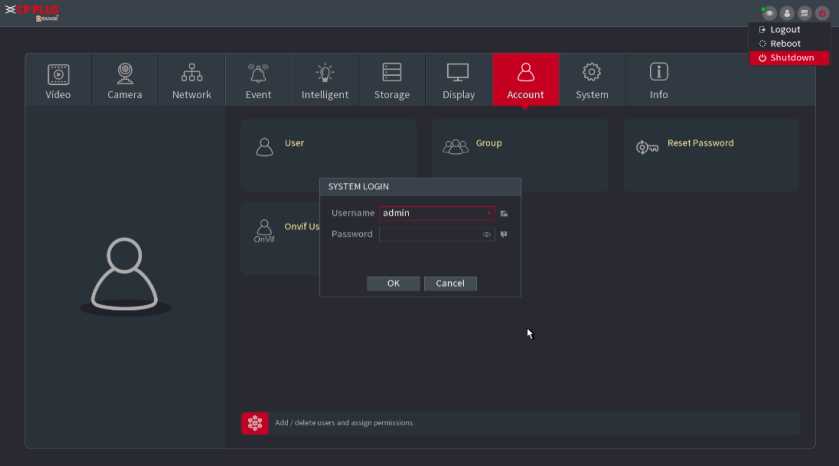Click the Display monitor icon

458,80
